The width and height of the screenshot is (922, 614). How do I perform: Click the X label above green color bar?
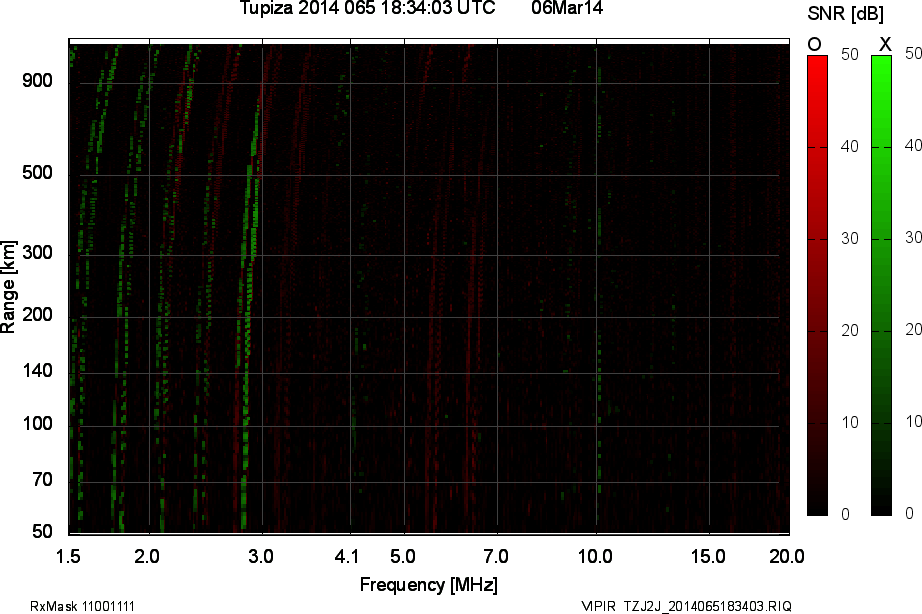(x=884, y=43)
